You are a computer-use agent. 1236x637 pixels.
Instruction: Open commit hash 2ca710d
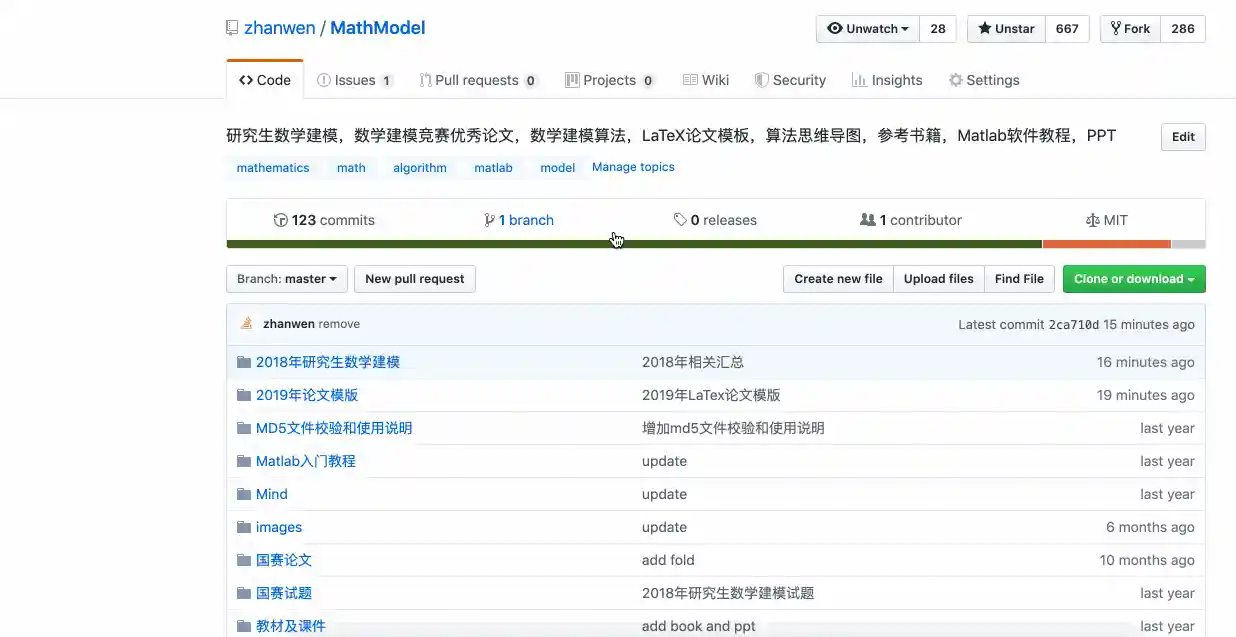pos(1073,324)
